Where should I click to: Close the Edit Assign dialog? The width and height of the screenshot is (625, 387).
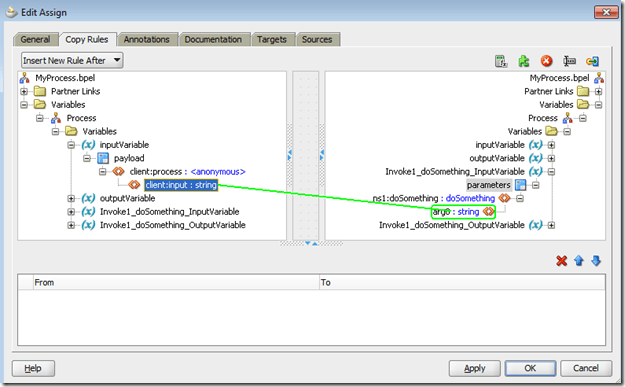pos(606,12)
